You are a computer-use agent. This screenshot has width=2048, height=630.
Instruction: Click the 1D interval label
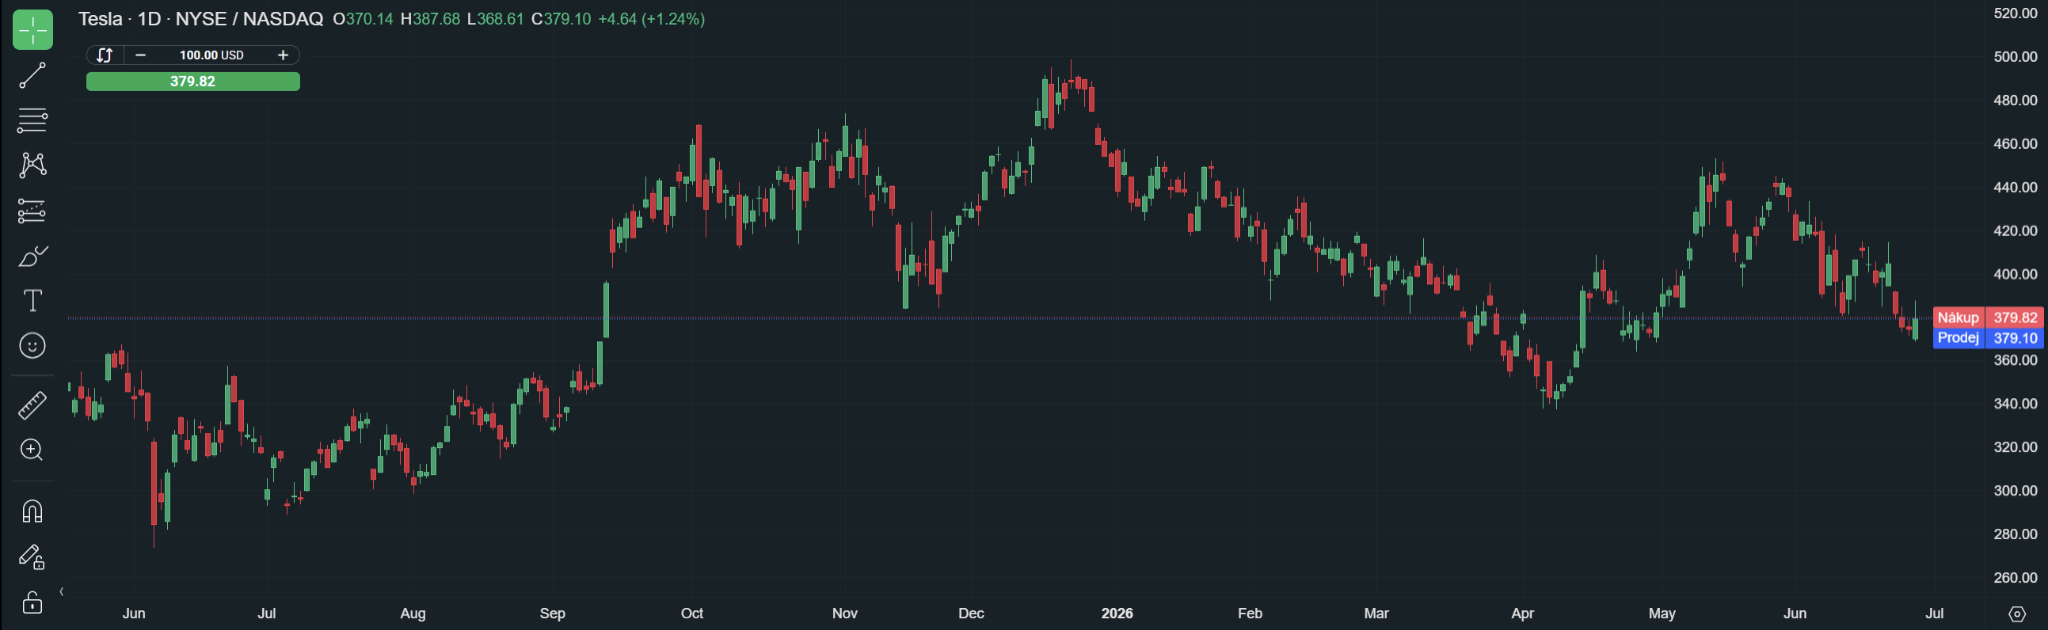click(x=149, y=19)
